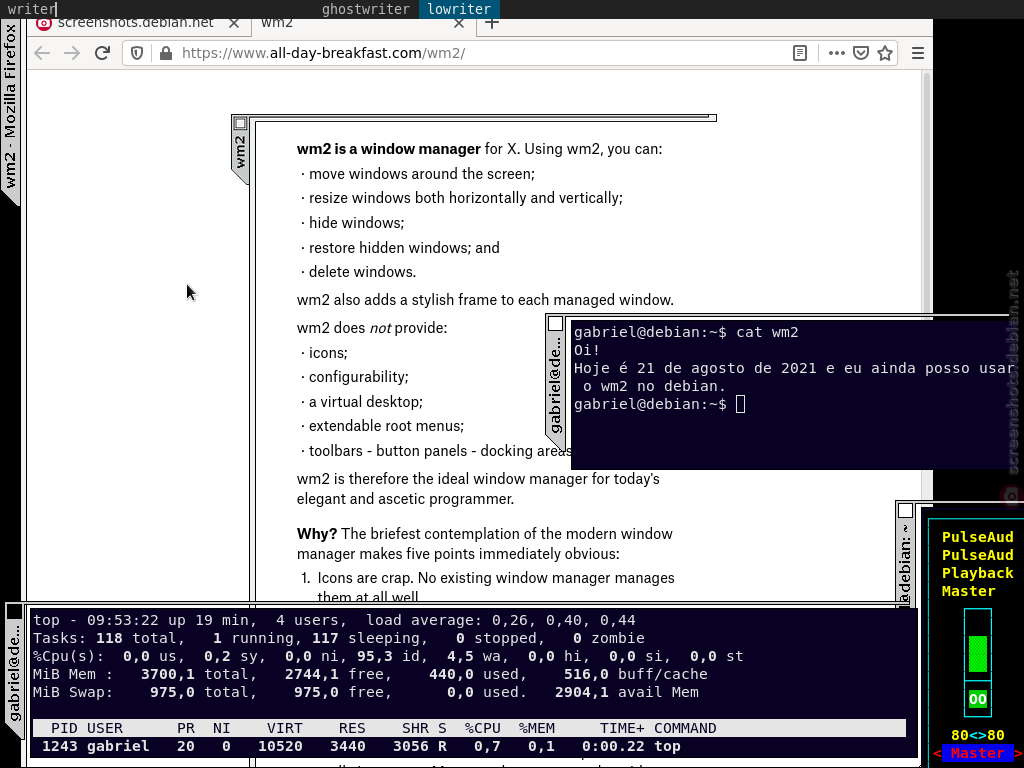Go forward in Firefox history
Viewport: 1024px width, 768px height.
click(x=72, y=53)
